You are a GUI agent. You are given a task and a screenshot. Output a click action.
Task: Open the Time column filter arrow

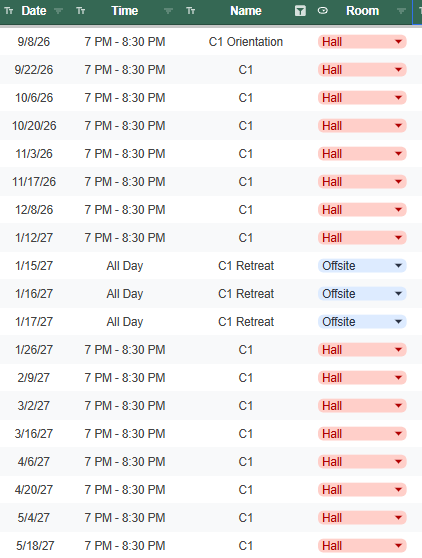click(168, 11)
